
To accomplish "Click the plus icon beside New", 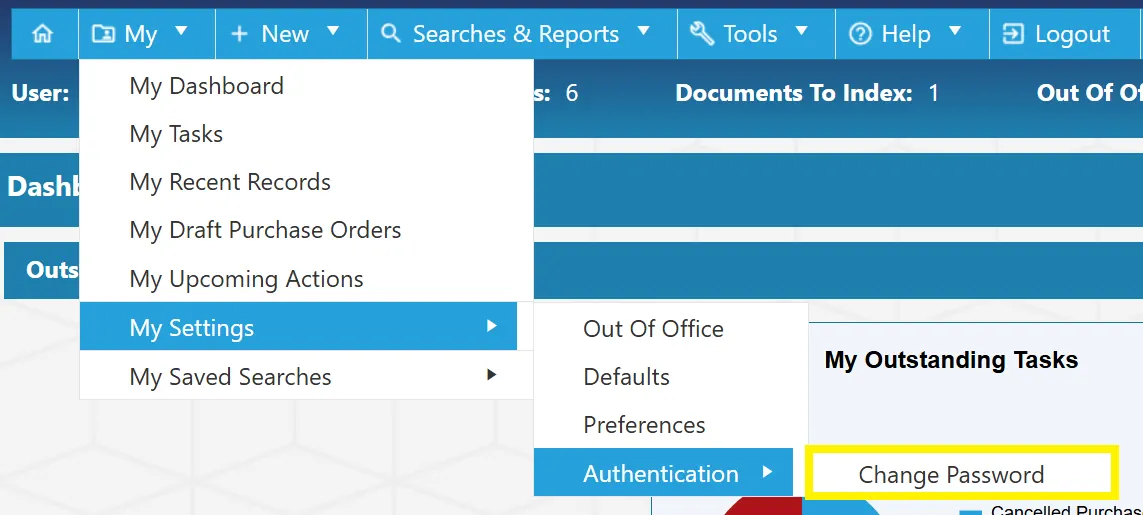I will [239, 34].
